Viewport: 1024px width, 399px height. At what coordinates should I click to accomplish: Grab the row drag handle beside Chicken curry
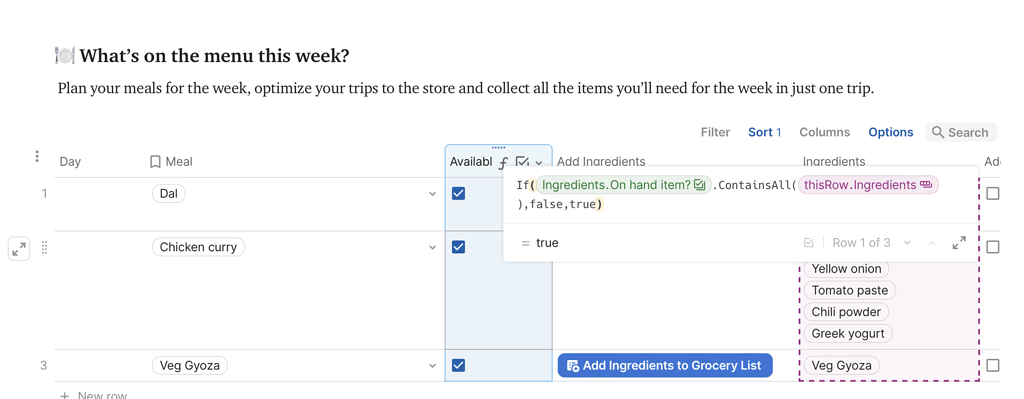[x=45, y=247]
